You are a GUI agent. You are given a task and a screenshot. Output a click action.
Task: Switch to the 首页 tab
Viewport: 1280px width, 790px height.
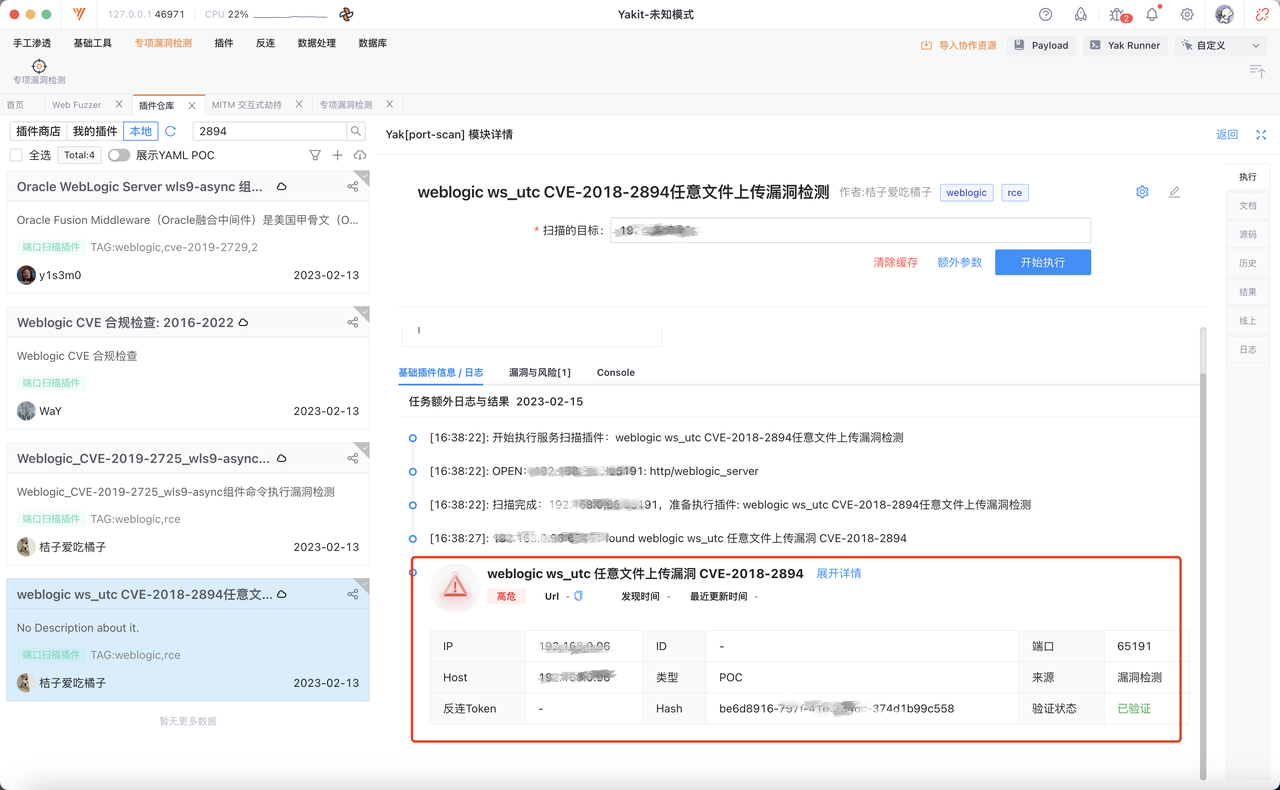pyautogui.click(x=15, y=105)
